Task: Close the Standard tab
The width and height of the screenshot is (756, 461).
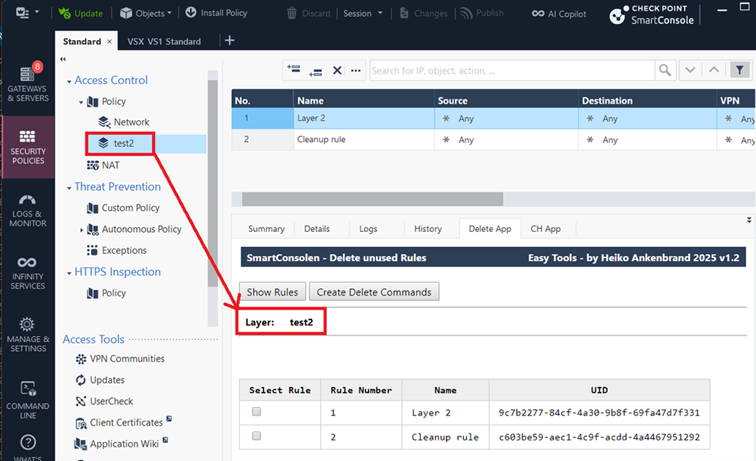Action: click(x=109, y=41)
